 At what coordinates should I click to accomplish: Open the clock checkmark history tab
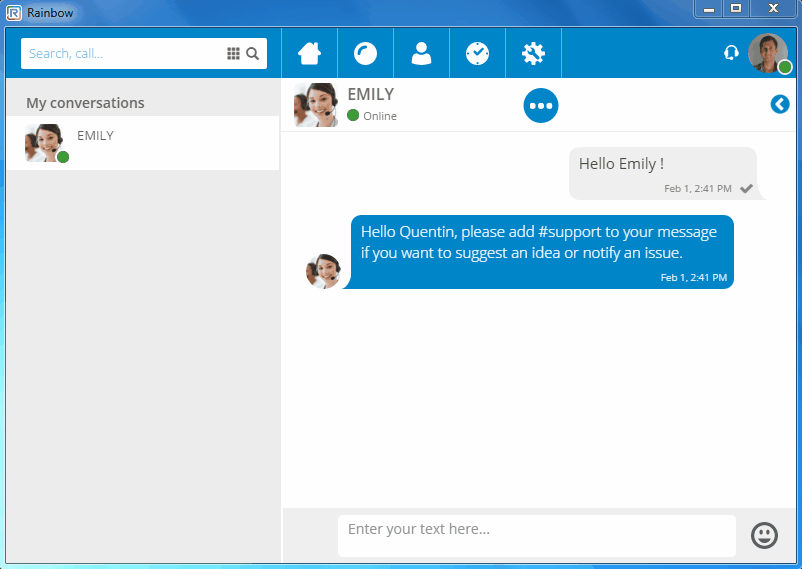[477, 53]
